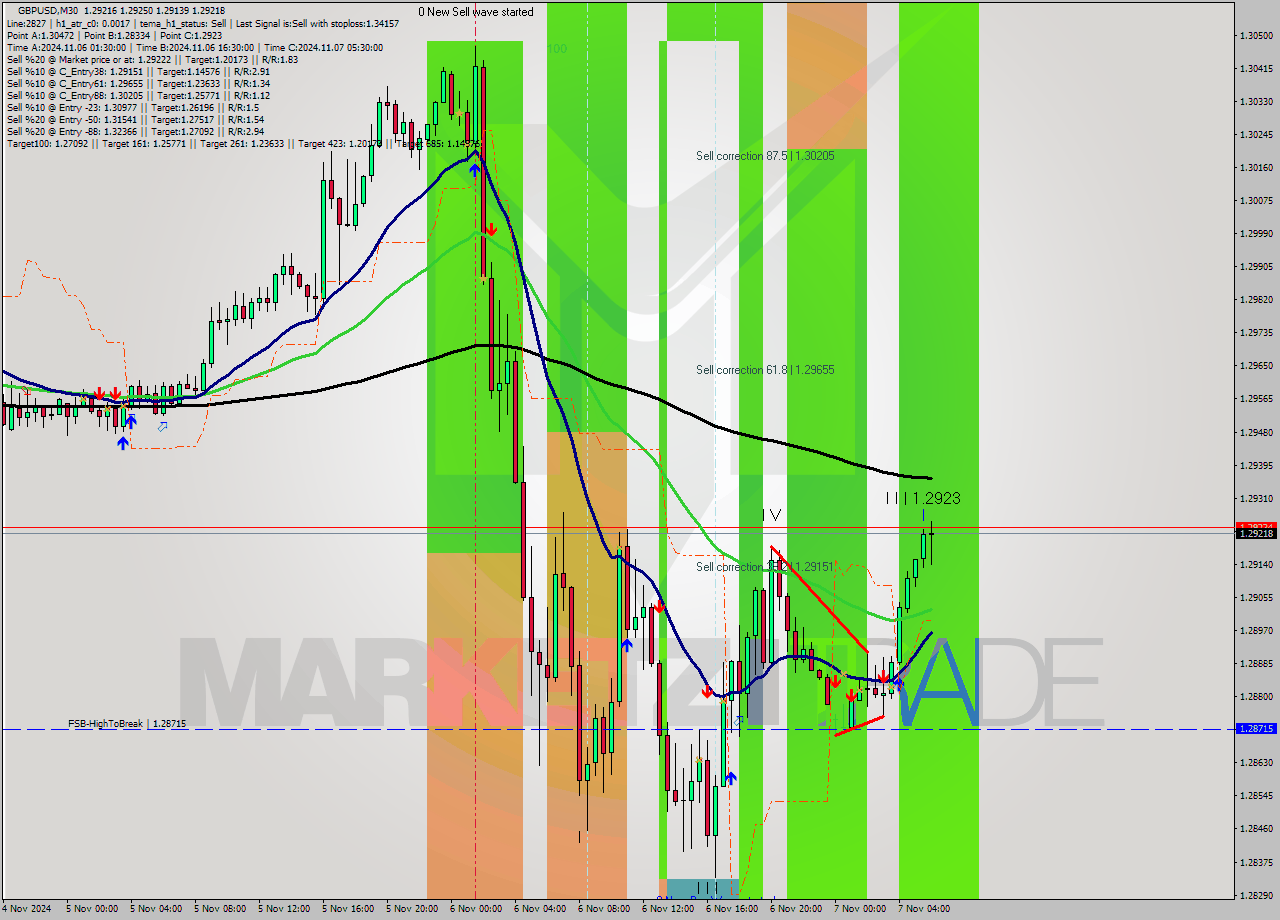Click the 1.28630 price axis label
The height and width of the screenshot is (920, 1280).
tap(1256, 762)
